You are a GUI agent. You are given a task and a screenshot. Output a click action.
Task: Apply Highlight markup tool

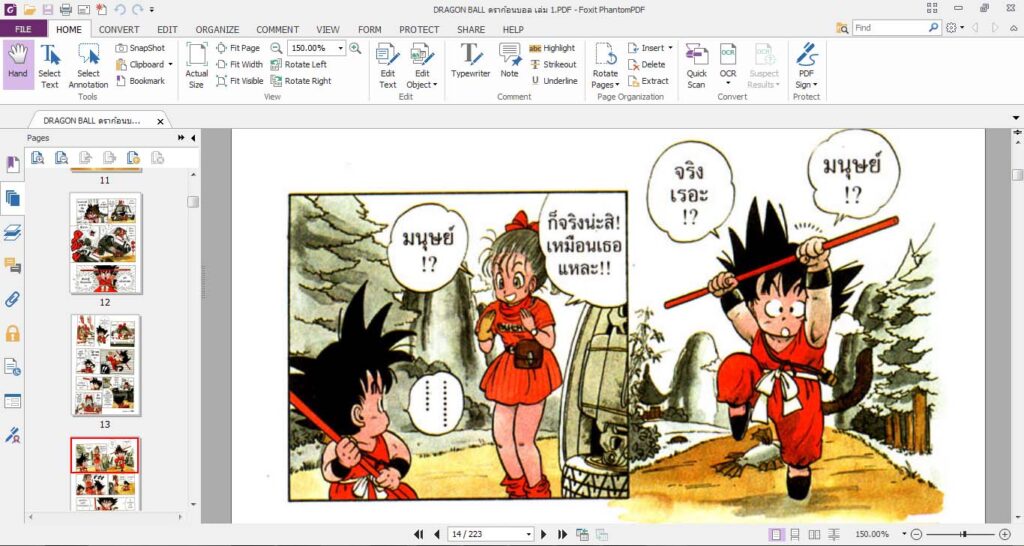point(552,48)
